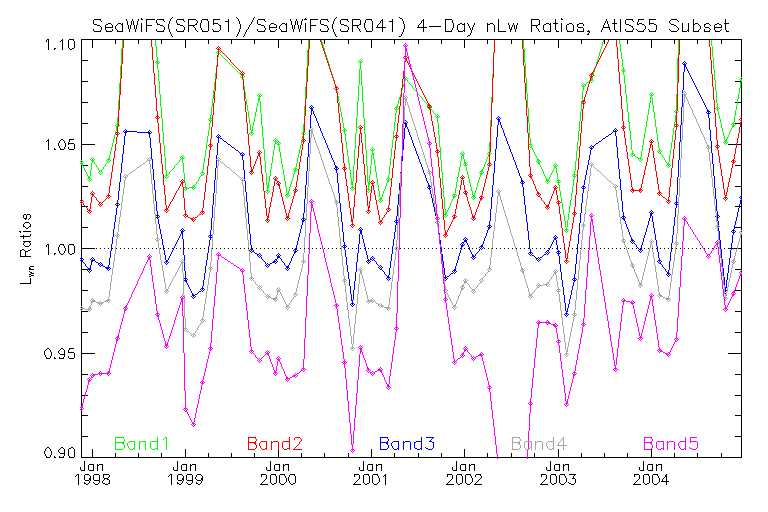Click the gray Band4 legend label
The height and width of the screenshot is (512, 768).
[x=539, y=444]
